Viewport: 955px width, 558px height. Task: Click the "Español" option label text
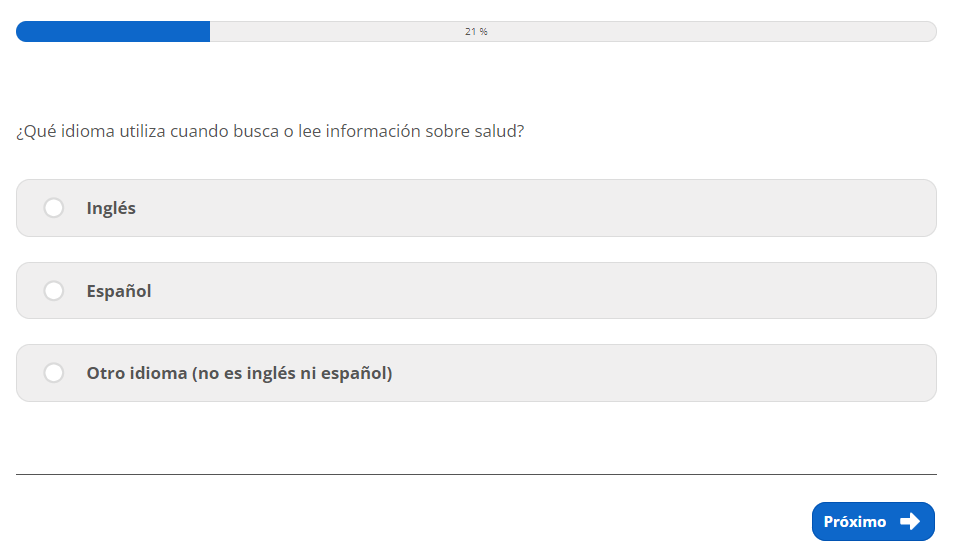tap(119, 291)
